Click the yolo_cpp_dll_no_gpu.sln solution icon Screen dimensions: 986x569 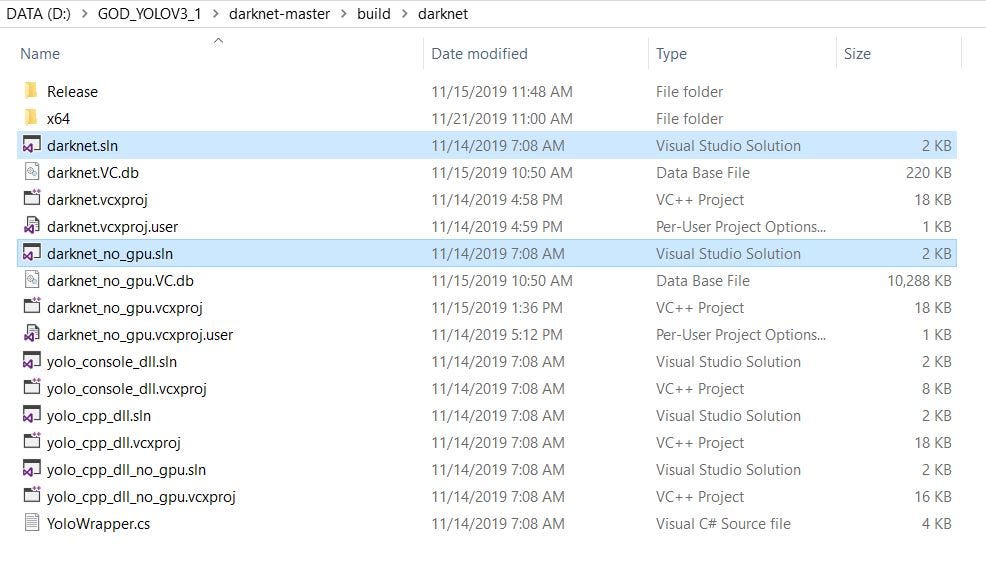pos(31,469)
